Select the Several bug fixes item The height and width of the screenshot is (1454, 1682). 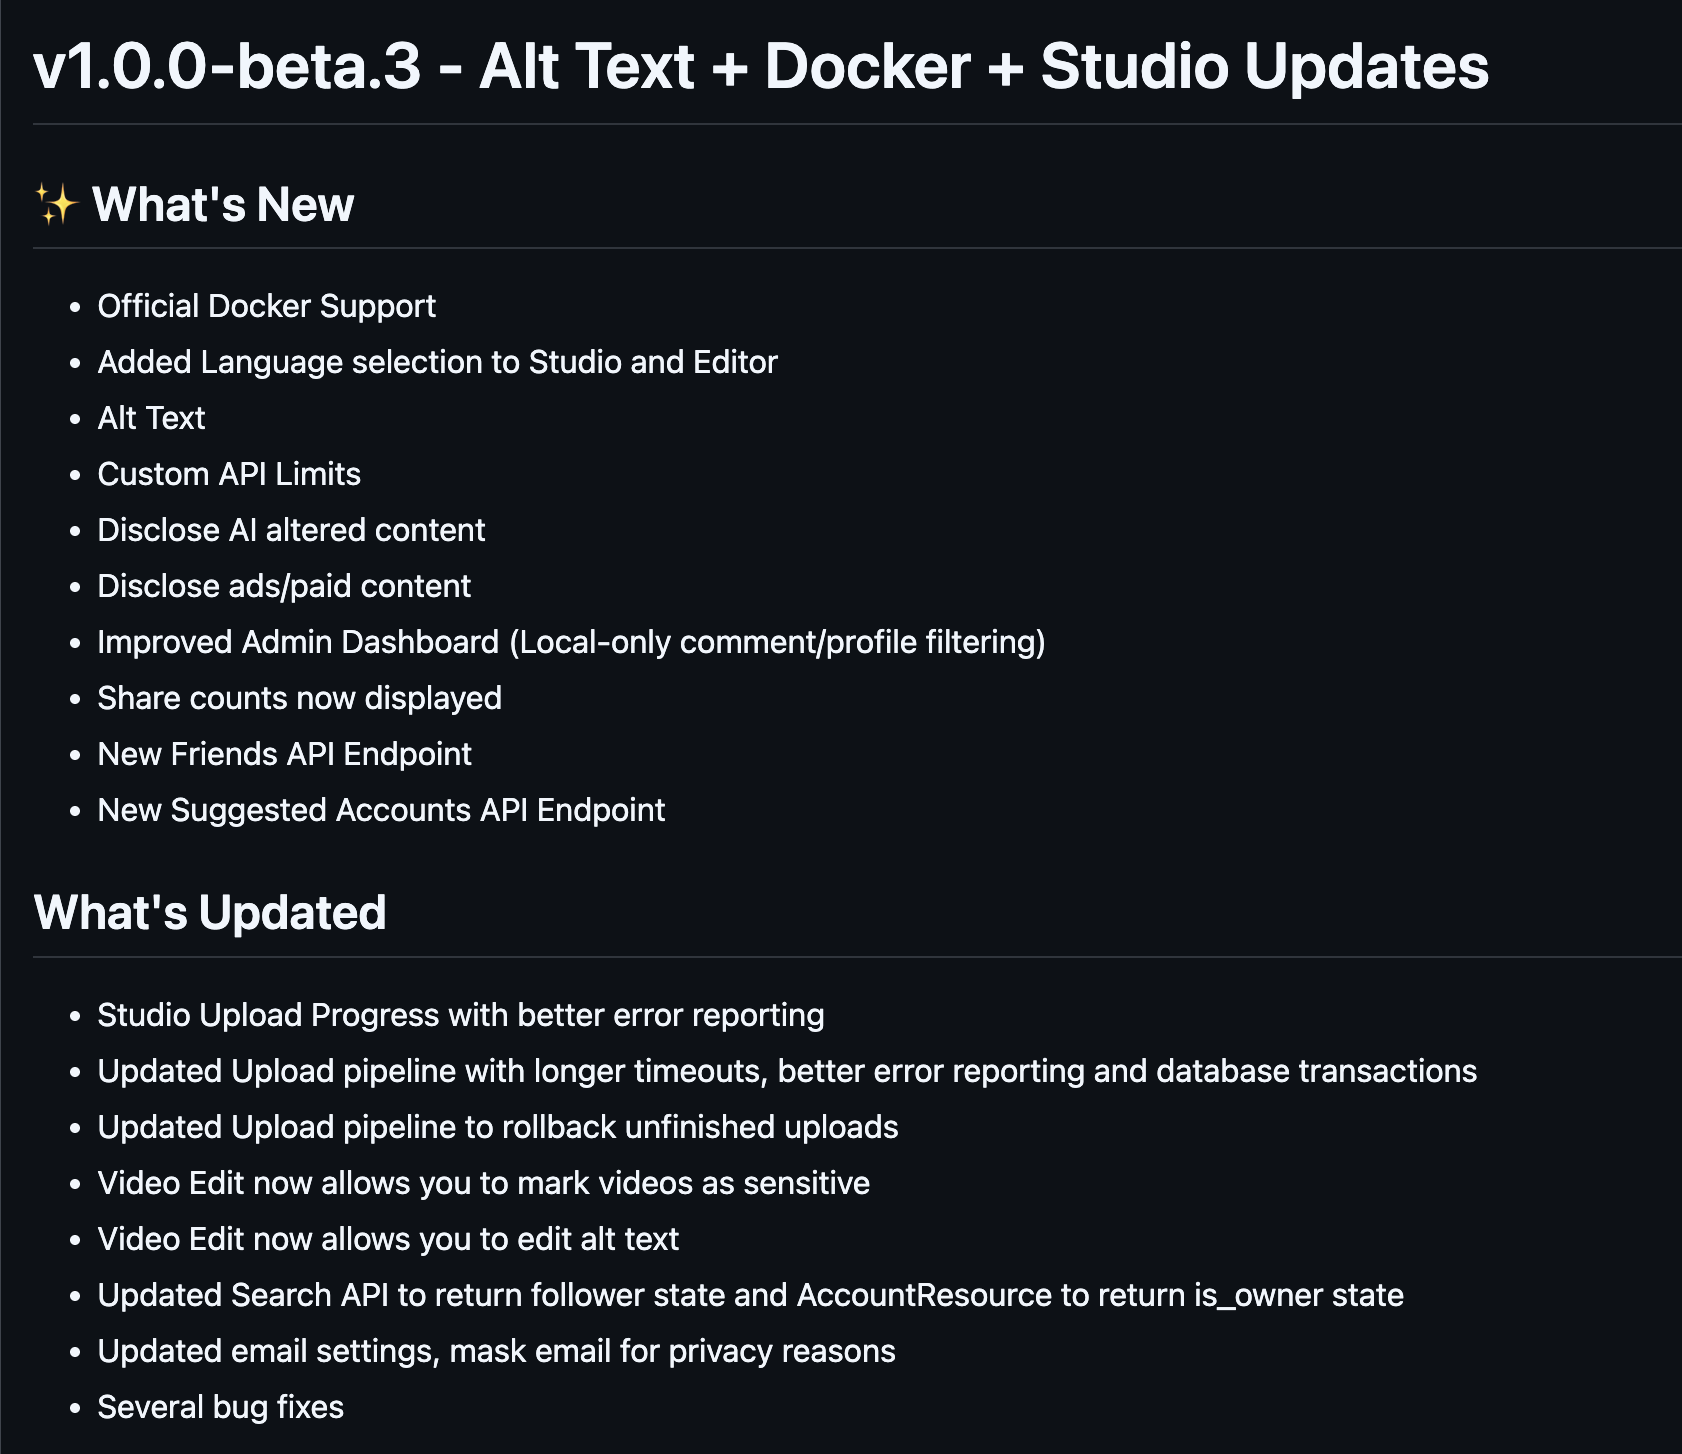[220, 1407]
